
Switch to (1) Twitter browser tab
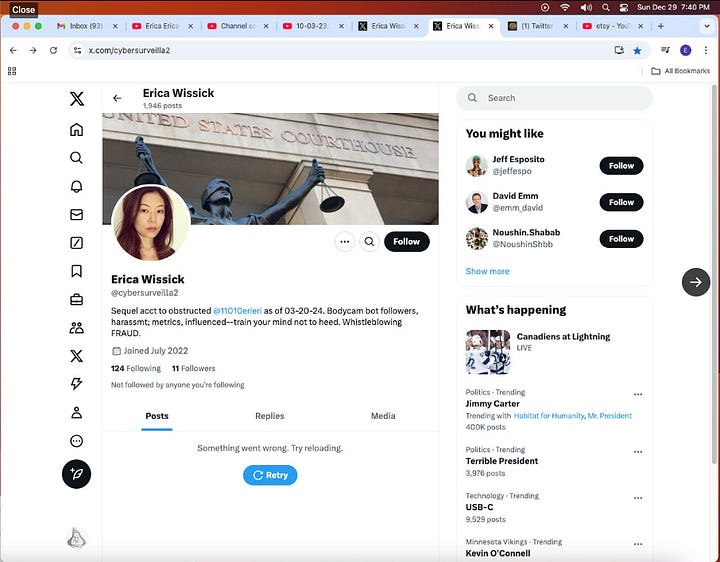tap(537, 26)
